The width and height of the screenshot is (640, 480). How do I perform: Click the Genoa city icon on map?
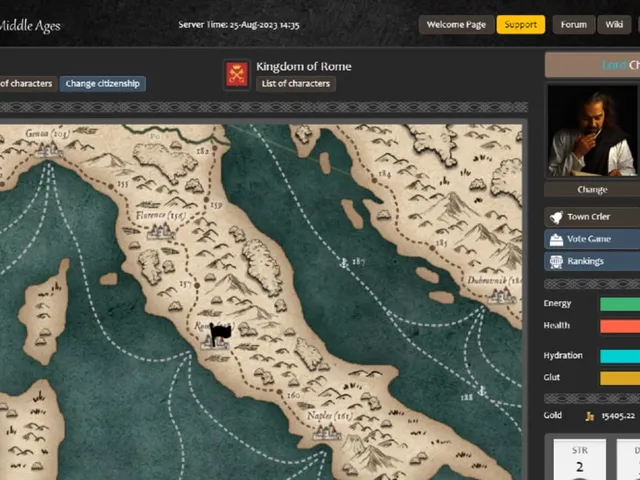pos(49,150)
